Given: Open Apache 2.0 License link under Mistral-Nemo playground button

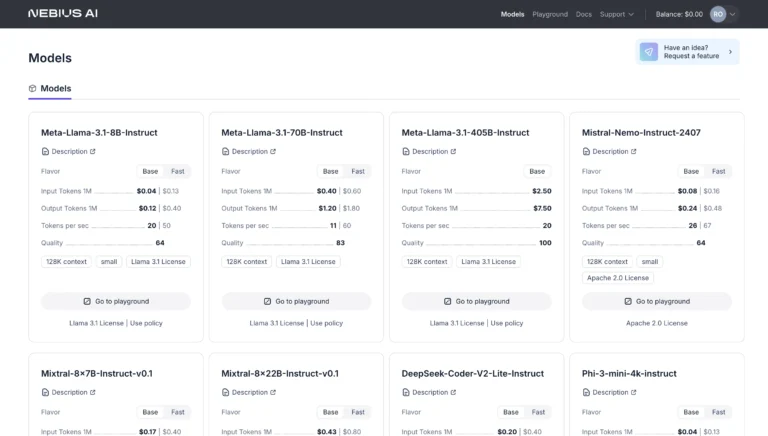Looking at the screenshot, I should (657, 323).
